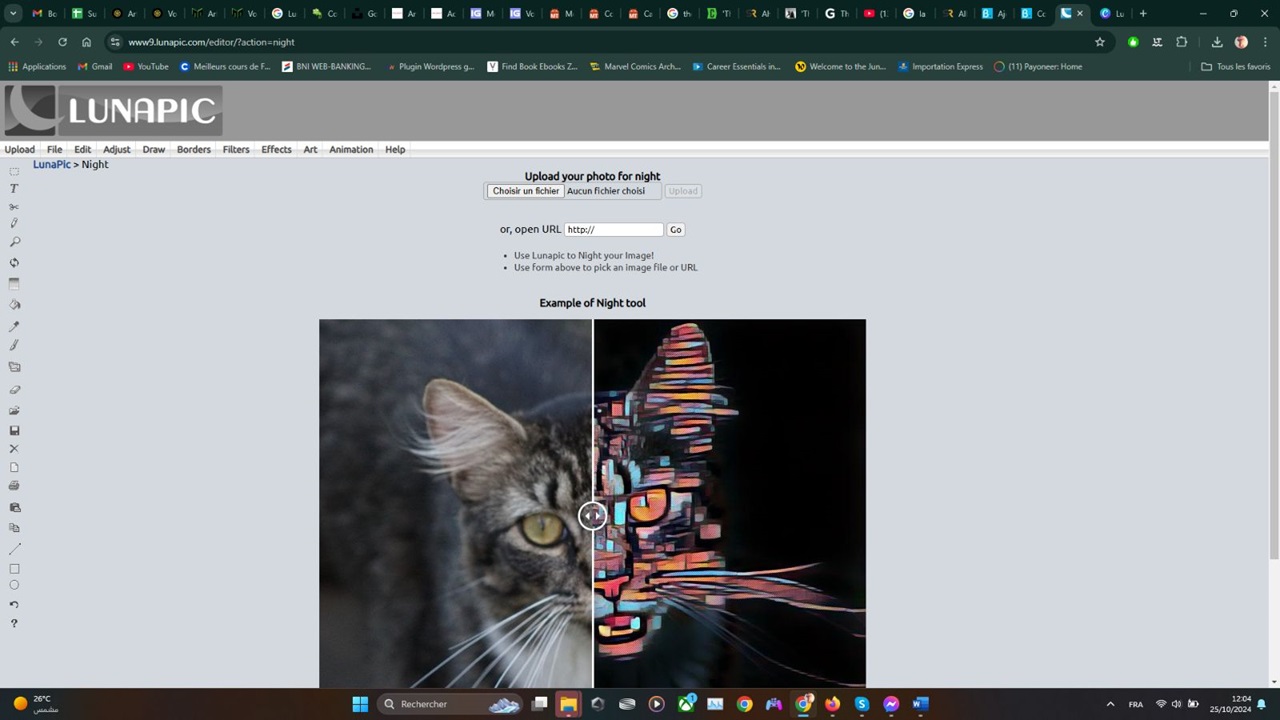Open the Effects menu
Image resolution: width=1280 pixels, height=720 pixels.
(276, 149)
